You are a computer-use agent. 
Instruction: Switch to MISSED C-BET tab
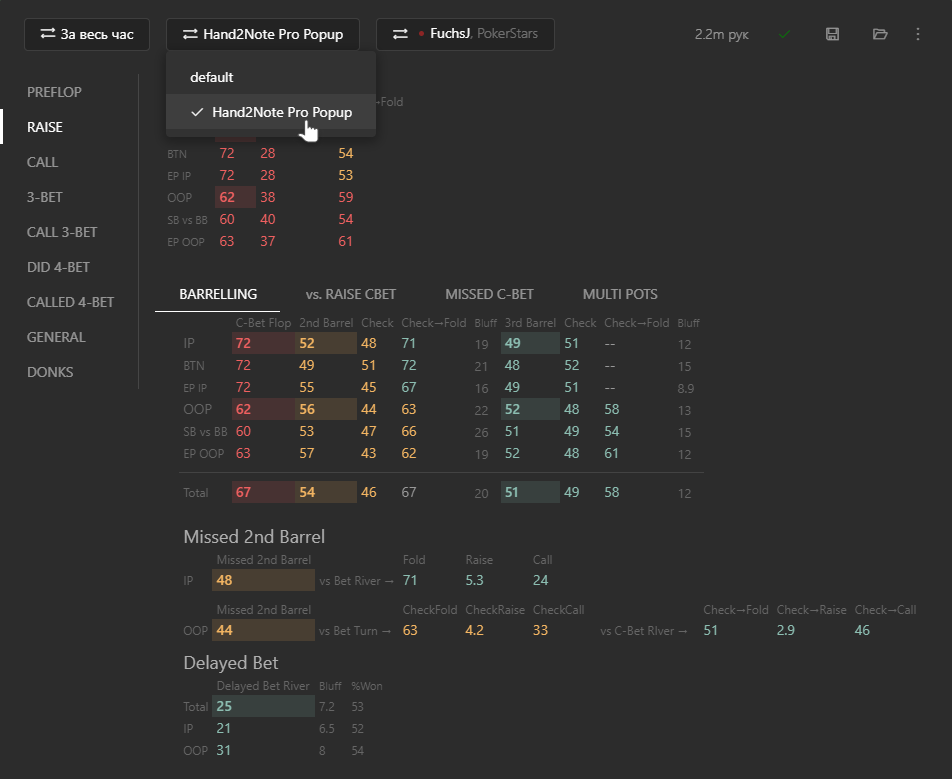(x=489, y=294)
